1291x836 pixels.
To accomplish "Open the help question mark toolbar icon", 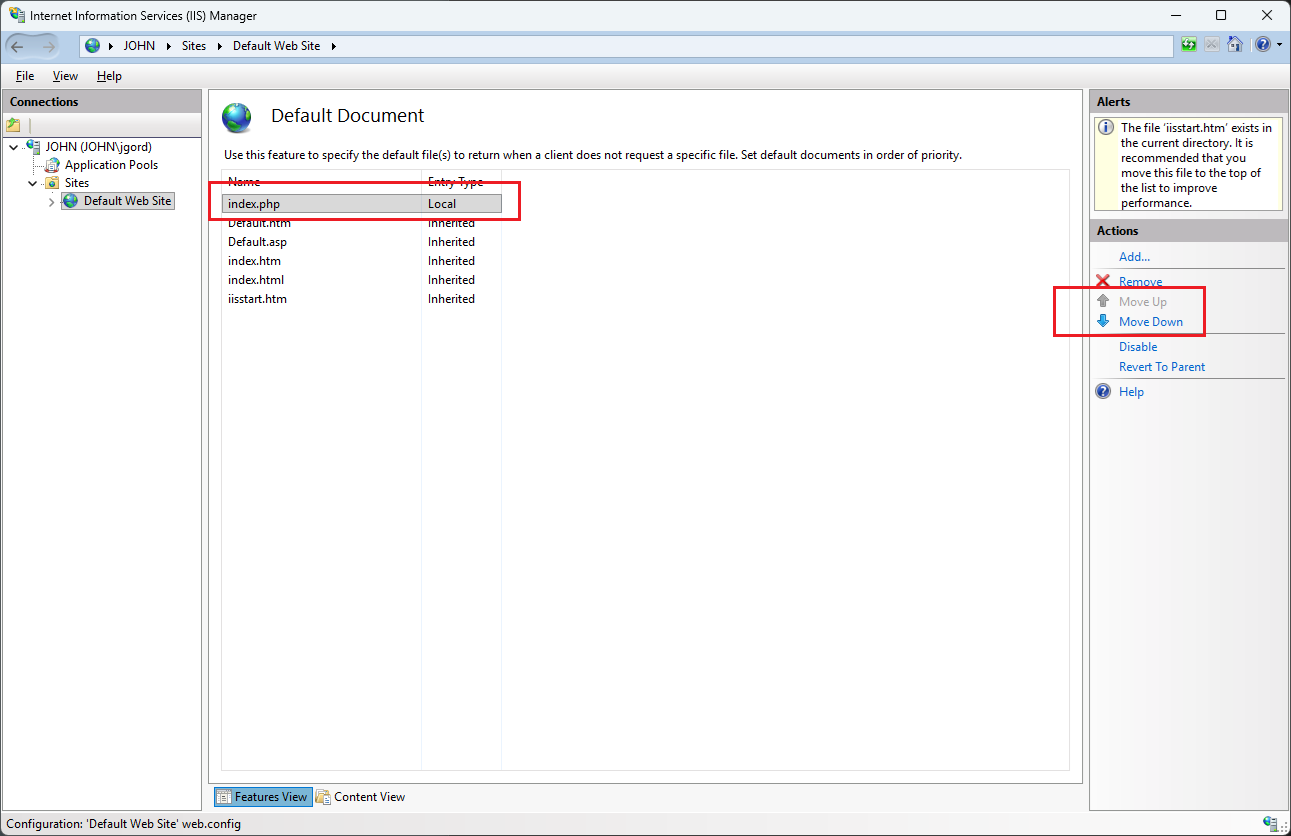I will pyautogui.click(x=1263, y=45).
